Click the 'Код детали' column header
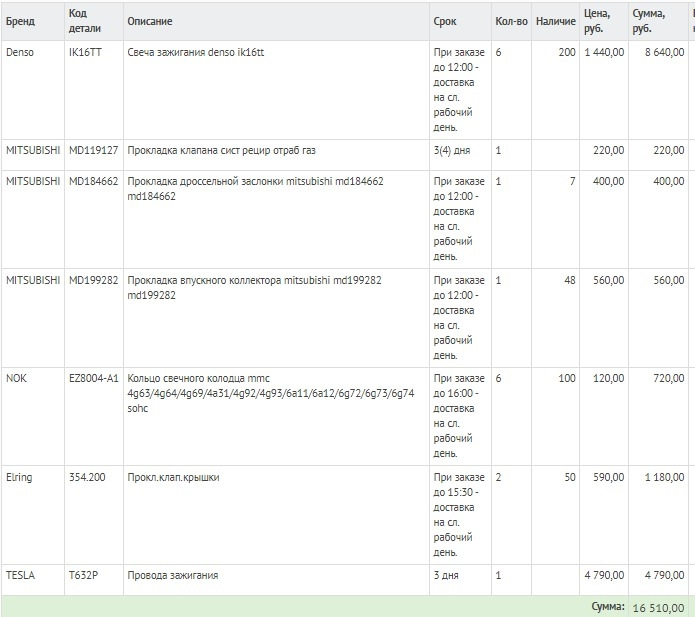 (85, 21)
